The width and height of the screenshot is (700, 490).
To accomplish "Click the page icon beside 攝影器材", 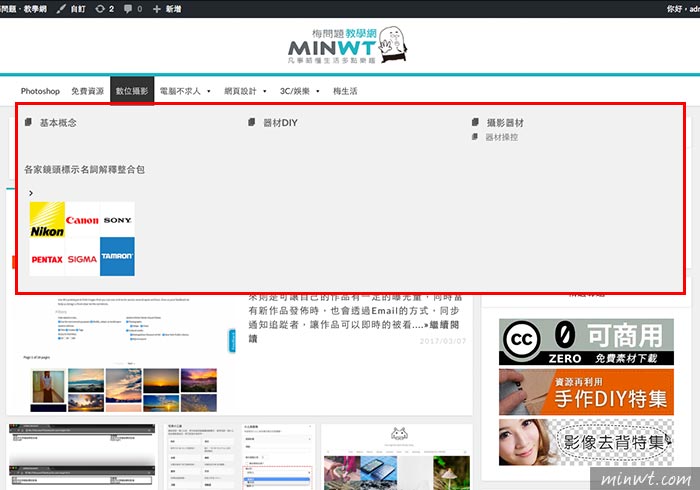I will 475,122.
